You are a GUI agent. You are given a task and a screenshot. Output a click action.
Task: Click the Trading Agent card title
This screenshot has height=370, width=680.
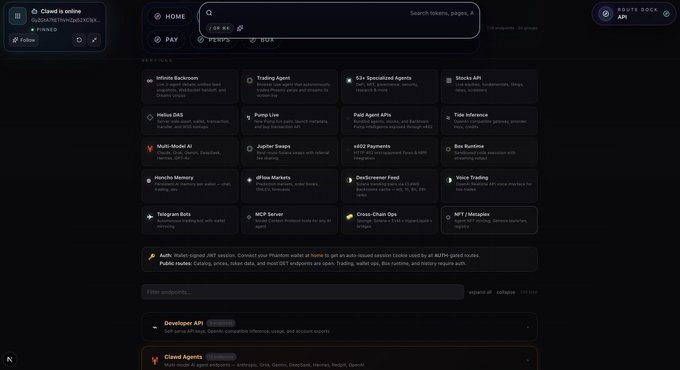coord(273,78)
